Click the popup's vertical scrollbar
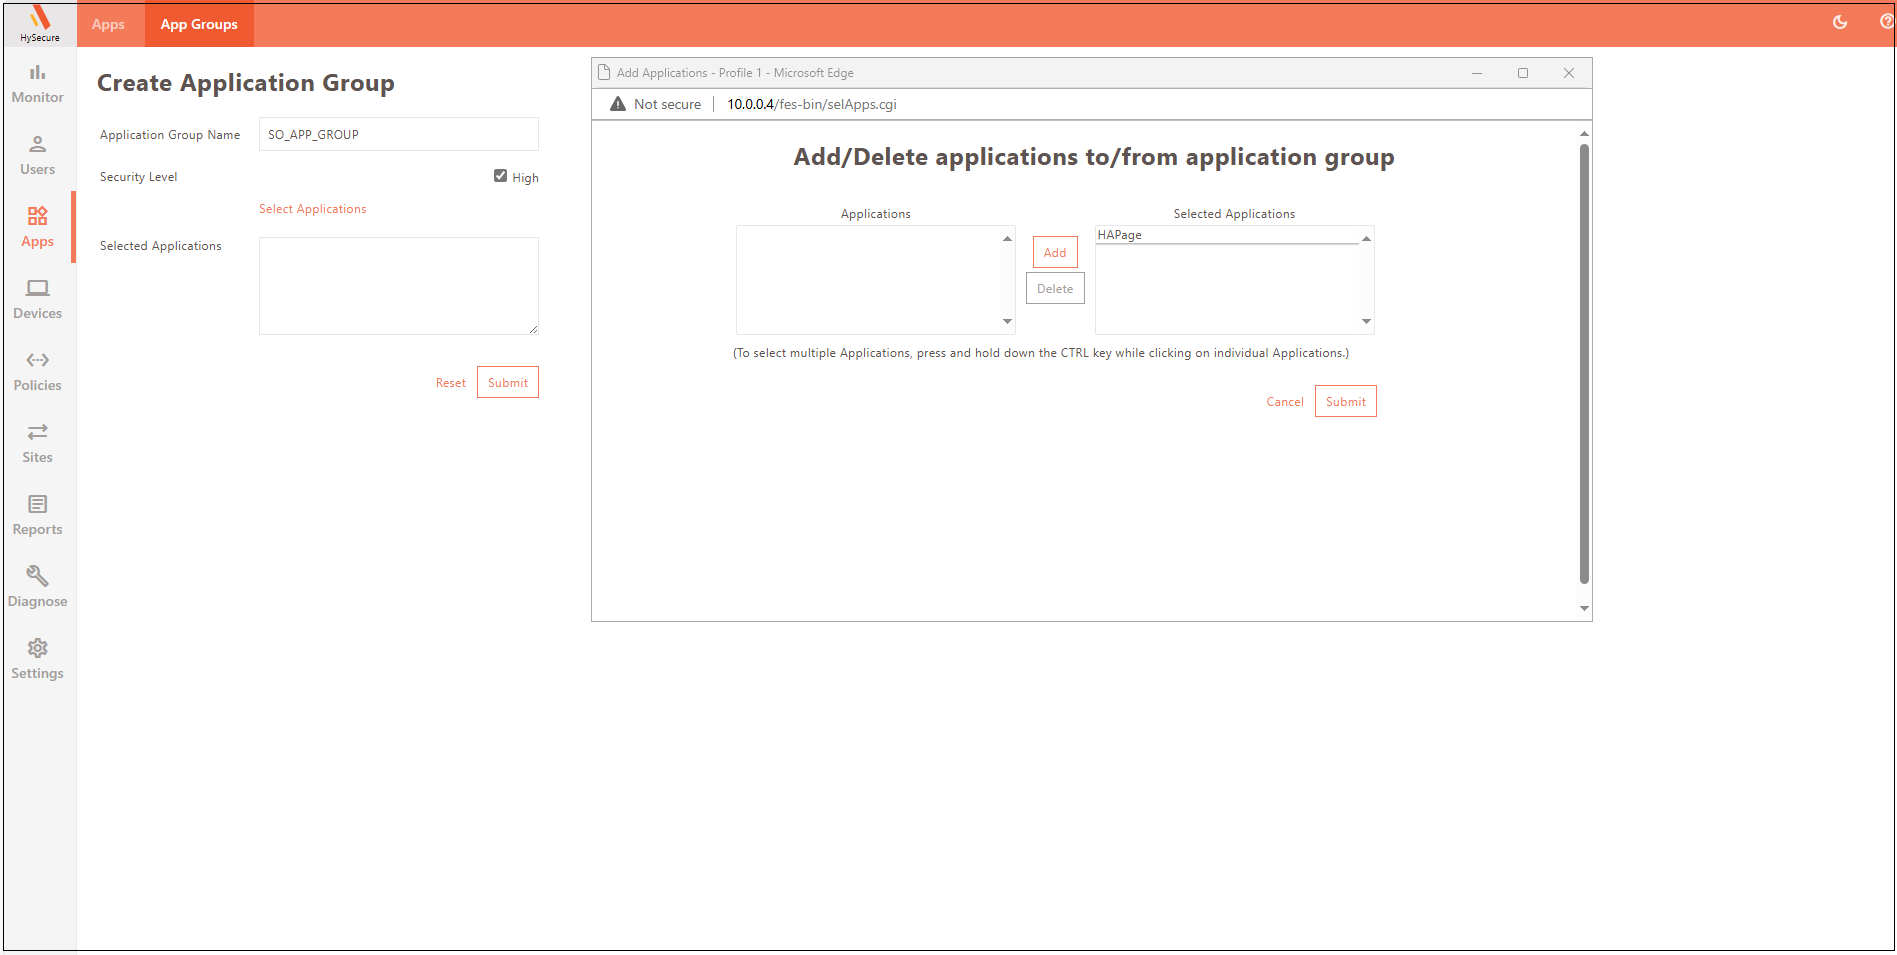The width and height of the screenshot is (1897, 955). (x=1583, y=360)
